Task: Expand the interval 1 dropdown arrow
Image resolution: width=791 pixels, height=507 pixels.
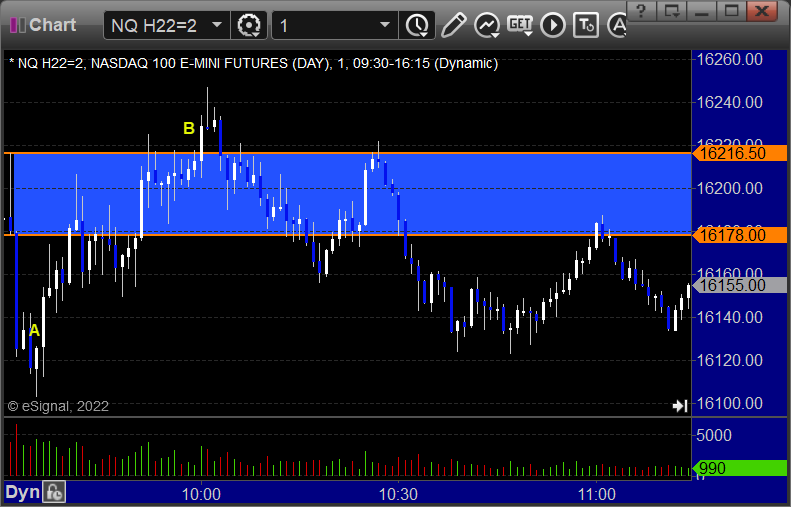Action: tap(385, 25)
